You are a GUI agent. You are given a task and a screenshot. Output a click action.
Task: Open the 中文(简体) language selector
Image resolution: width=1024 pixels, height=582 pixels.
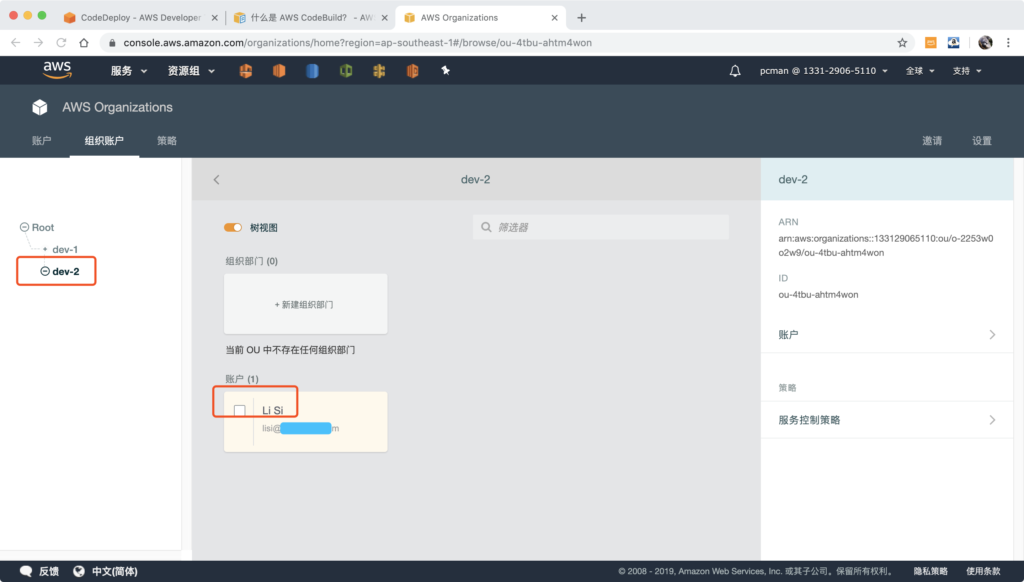point(114,571)
